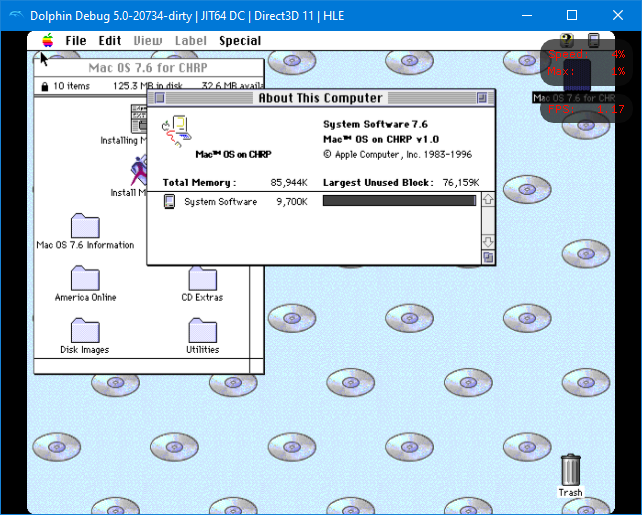Click the System Software 9,700K value
Viewport: 642px width, 515px height.
coord(292,201)
